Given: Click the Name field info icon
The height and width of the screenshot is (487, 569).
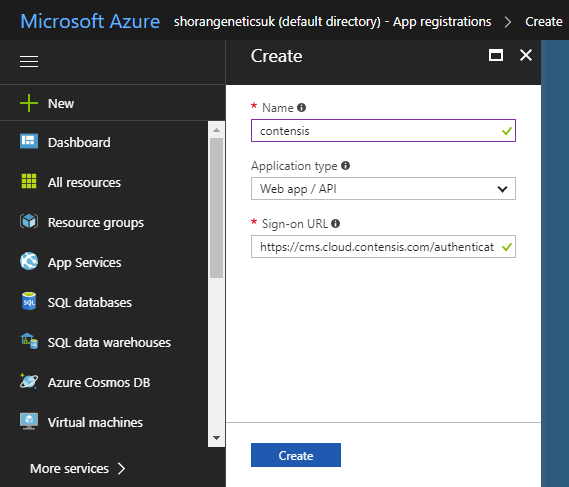Looking at the screenshot, I should coord(301,107).
